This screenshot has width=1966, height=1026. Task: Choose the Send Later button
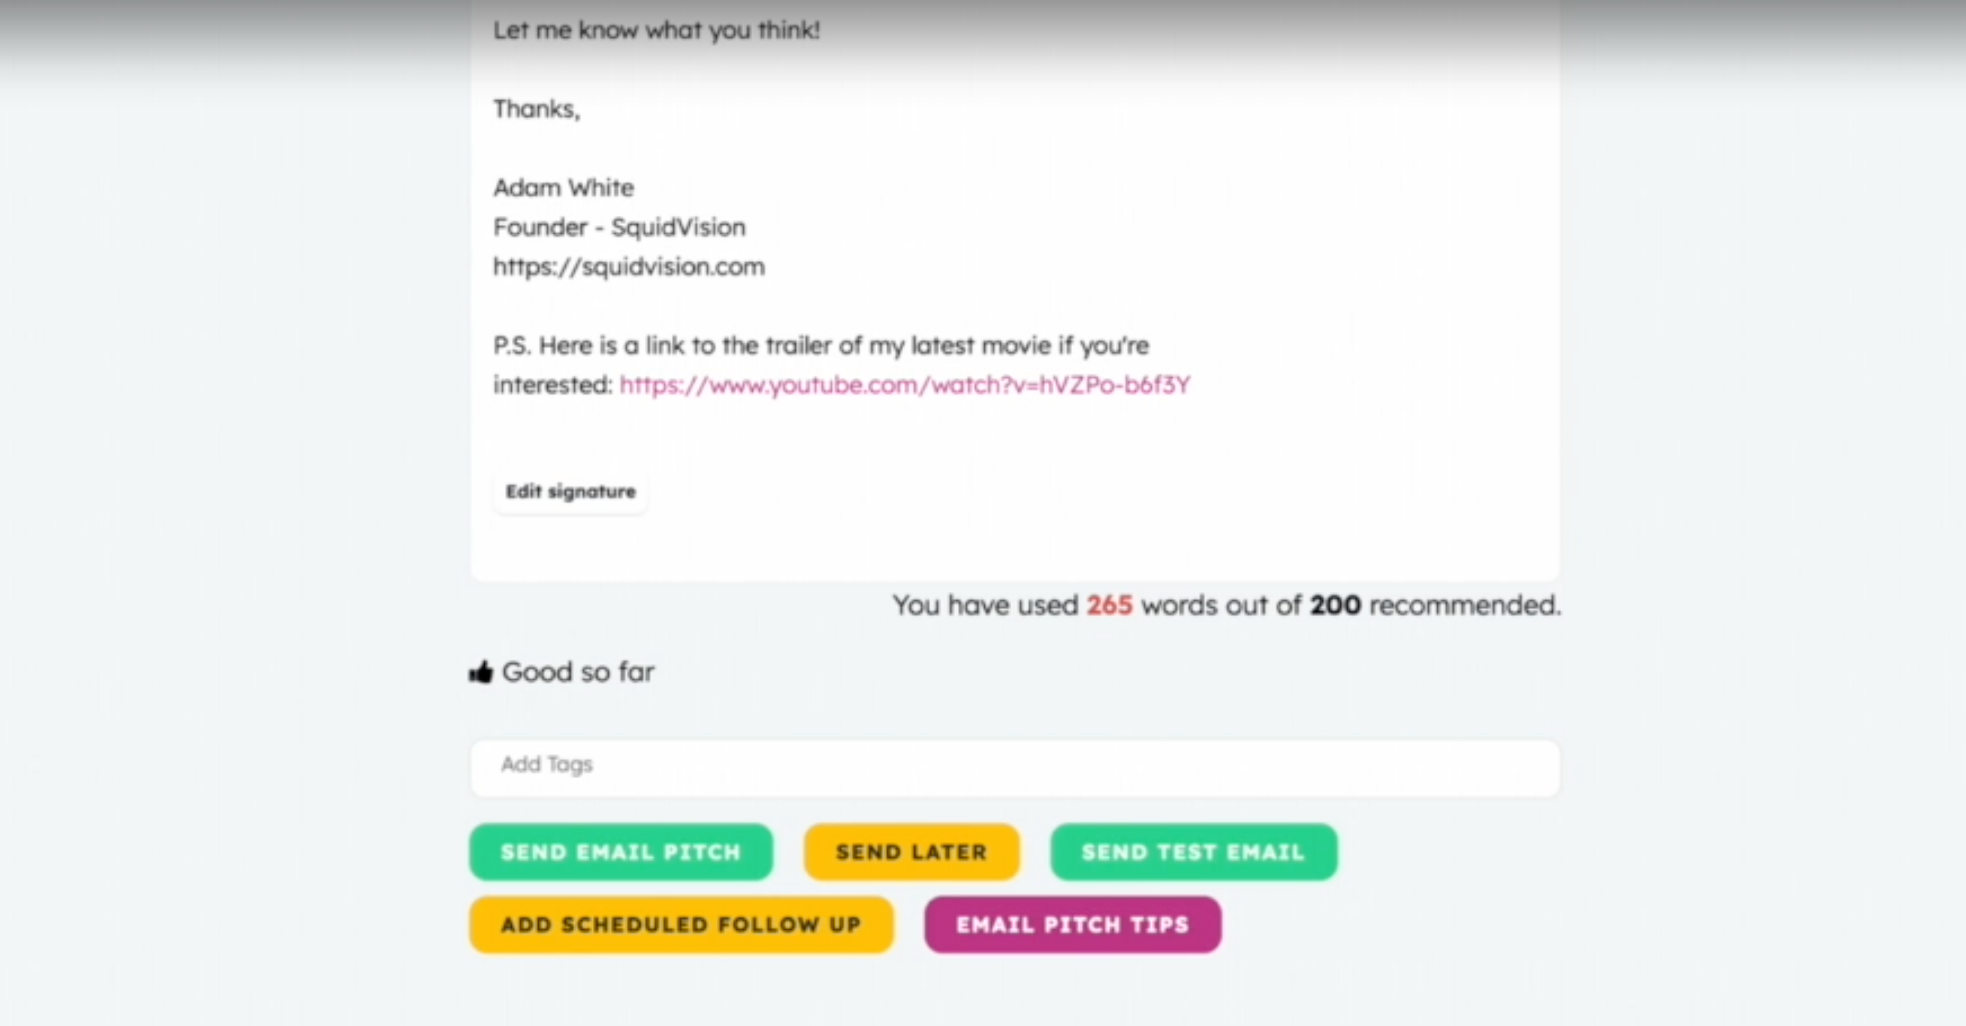pyautogui.click(x=911, y=852)
